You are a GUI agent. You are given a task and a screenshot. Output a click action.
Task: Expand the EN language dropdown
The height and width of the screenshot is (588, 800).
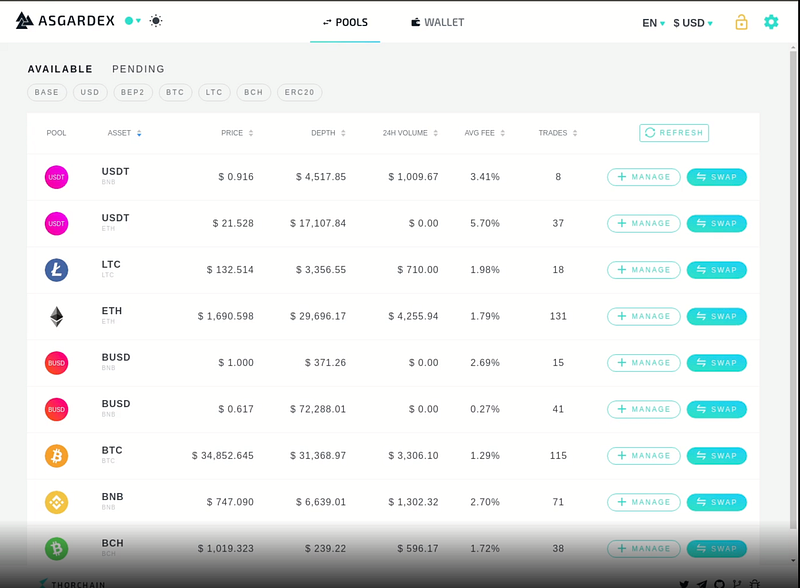coord(653,23)
